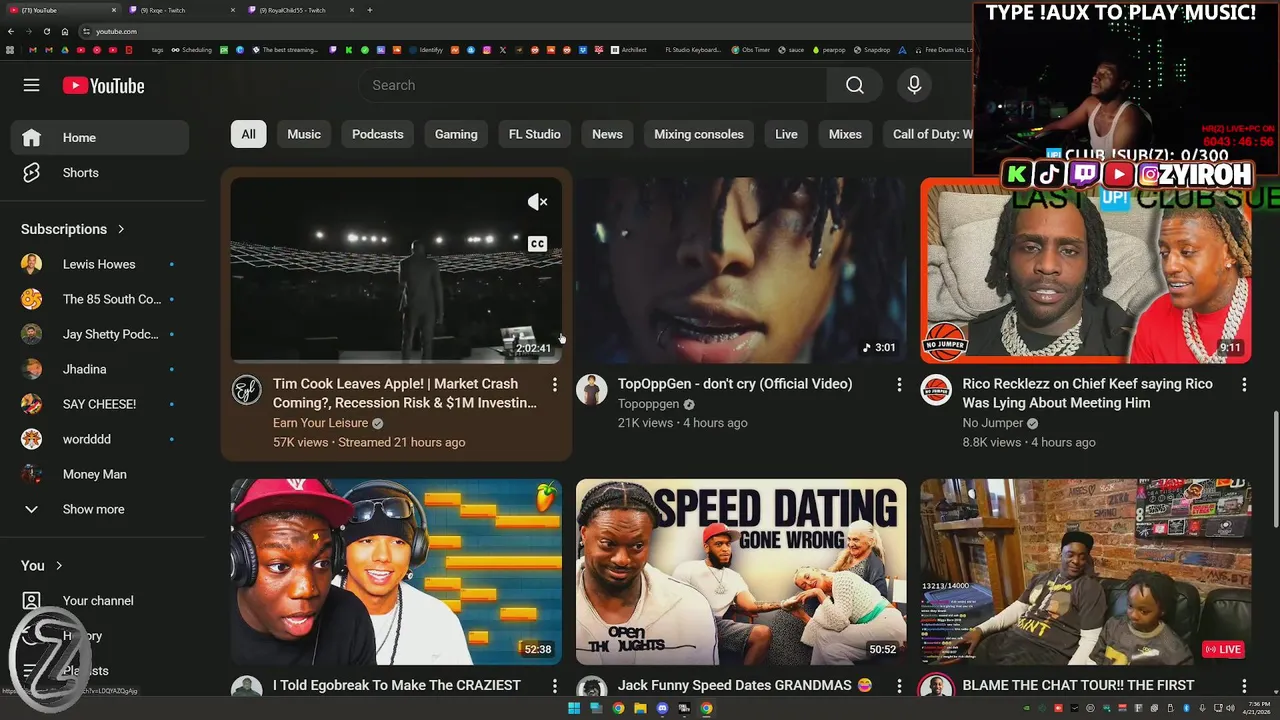The width and height of the screenshot is (1280, 720).
Task: Open the wordddd subscription
Action: coord(99,439)
